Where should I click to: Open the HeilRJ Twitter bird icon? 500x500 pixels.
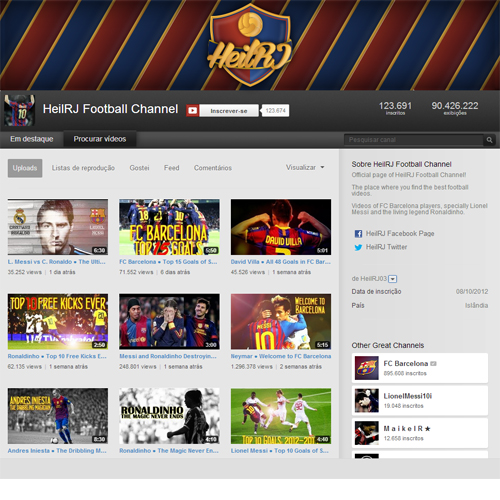click(358, 247)
